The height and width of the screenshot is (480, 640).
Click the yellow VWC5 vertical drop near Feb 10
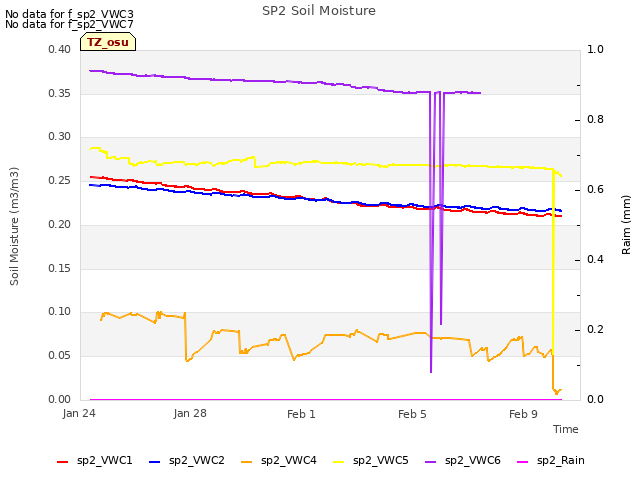coord(553,261)
